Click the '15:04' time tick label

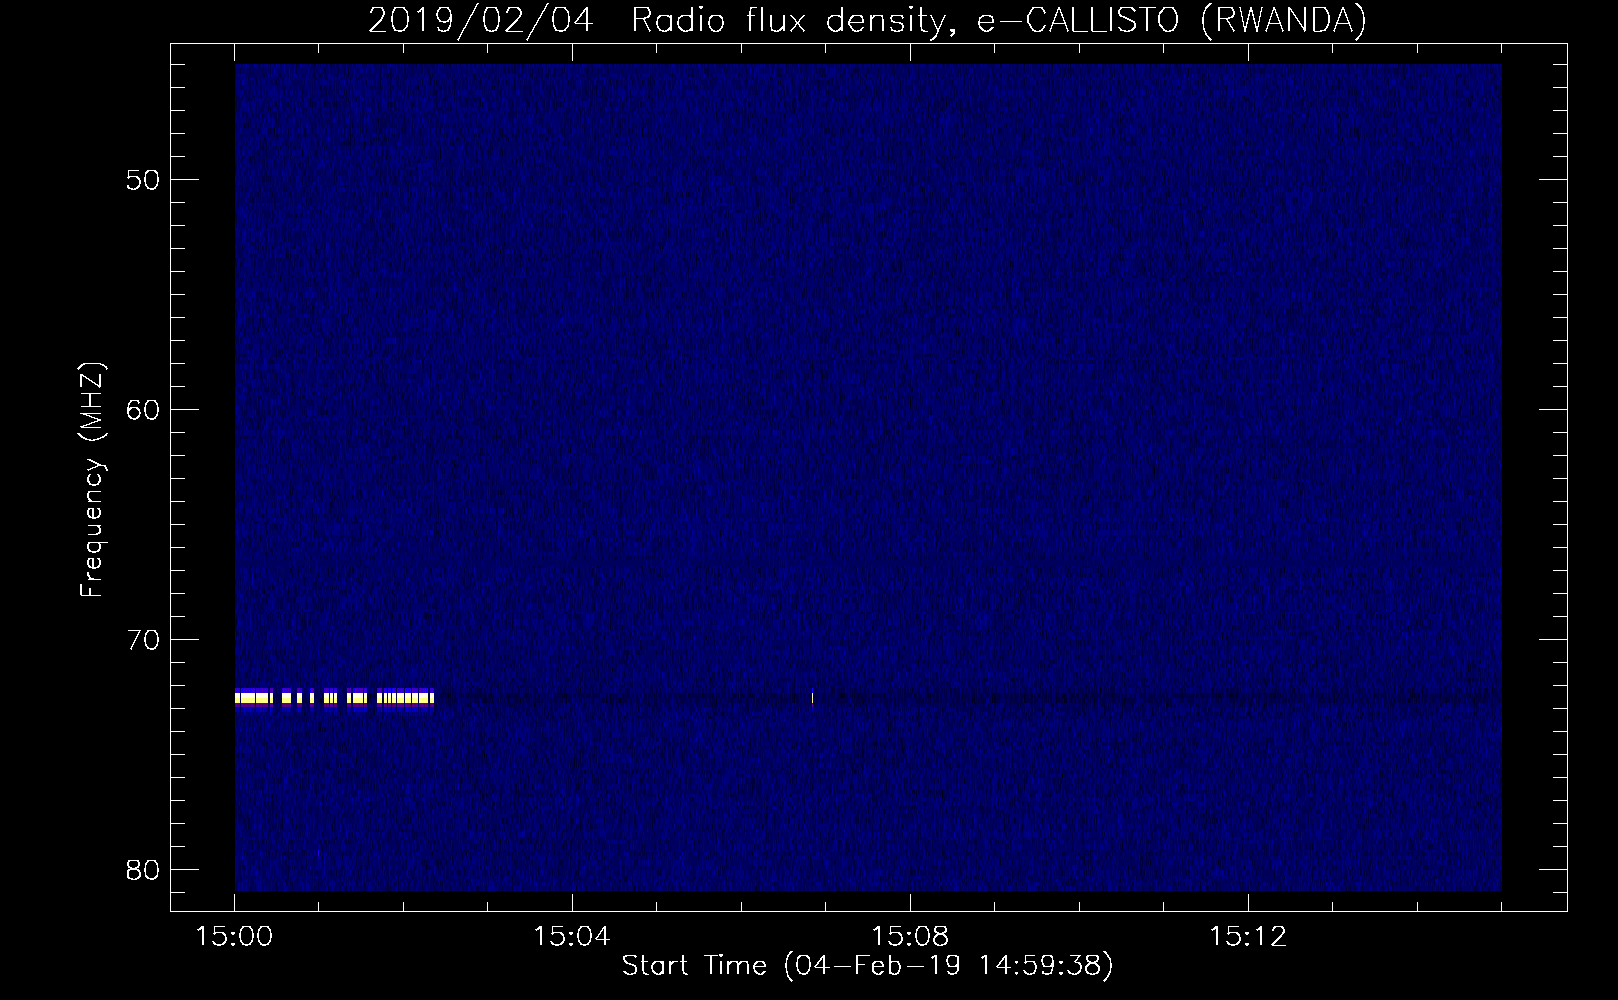(x=571, y=937)
